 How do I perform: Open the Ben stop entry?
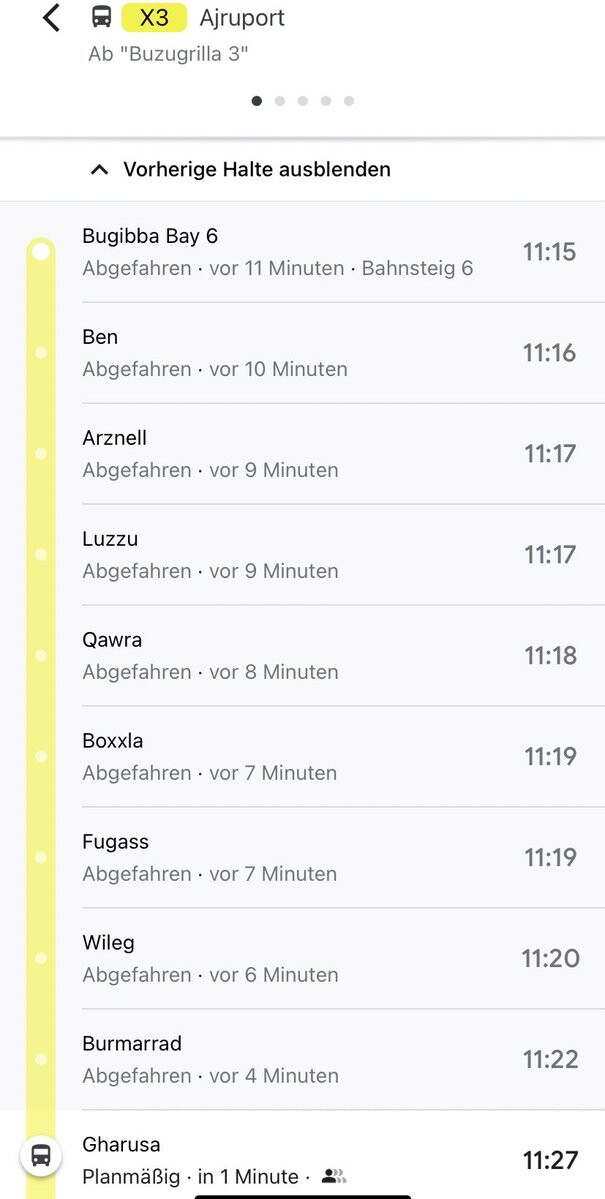[300, 352]
